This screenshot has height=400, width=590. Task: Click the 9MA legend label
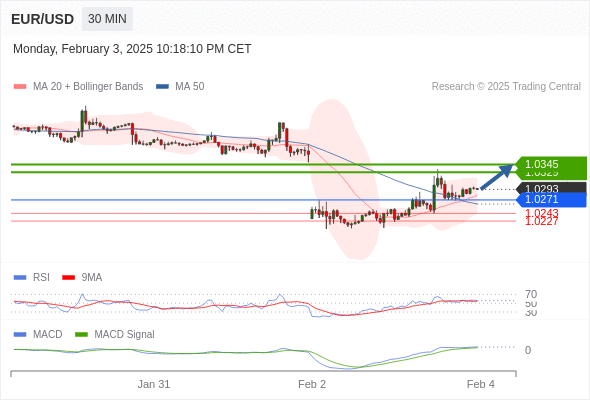tap(92, 278)
